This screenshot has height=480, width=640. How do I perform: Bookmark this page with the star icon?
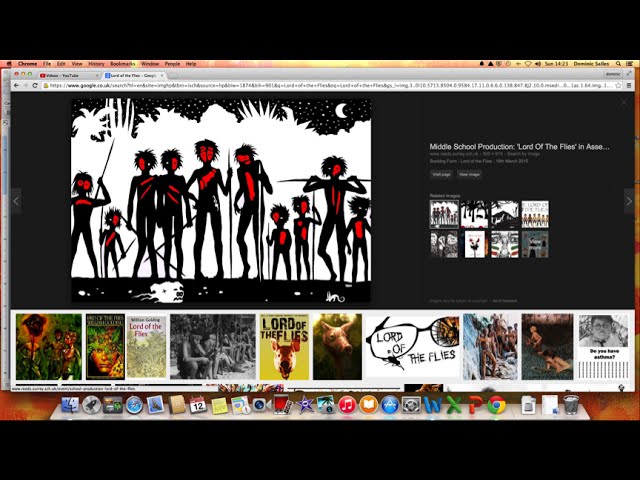click(618, 85)
